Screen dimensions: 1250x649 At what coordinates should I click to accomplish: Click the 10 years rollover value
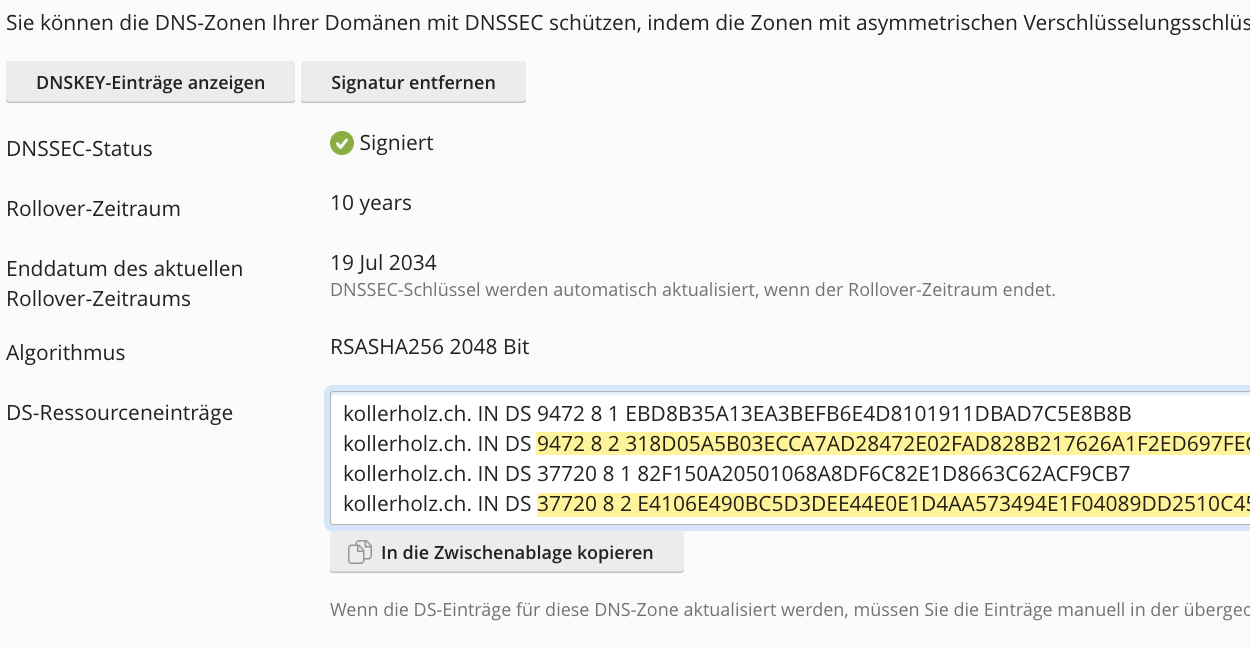pos(371,203)
